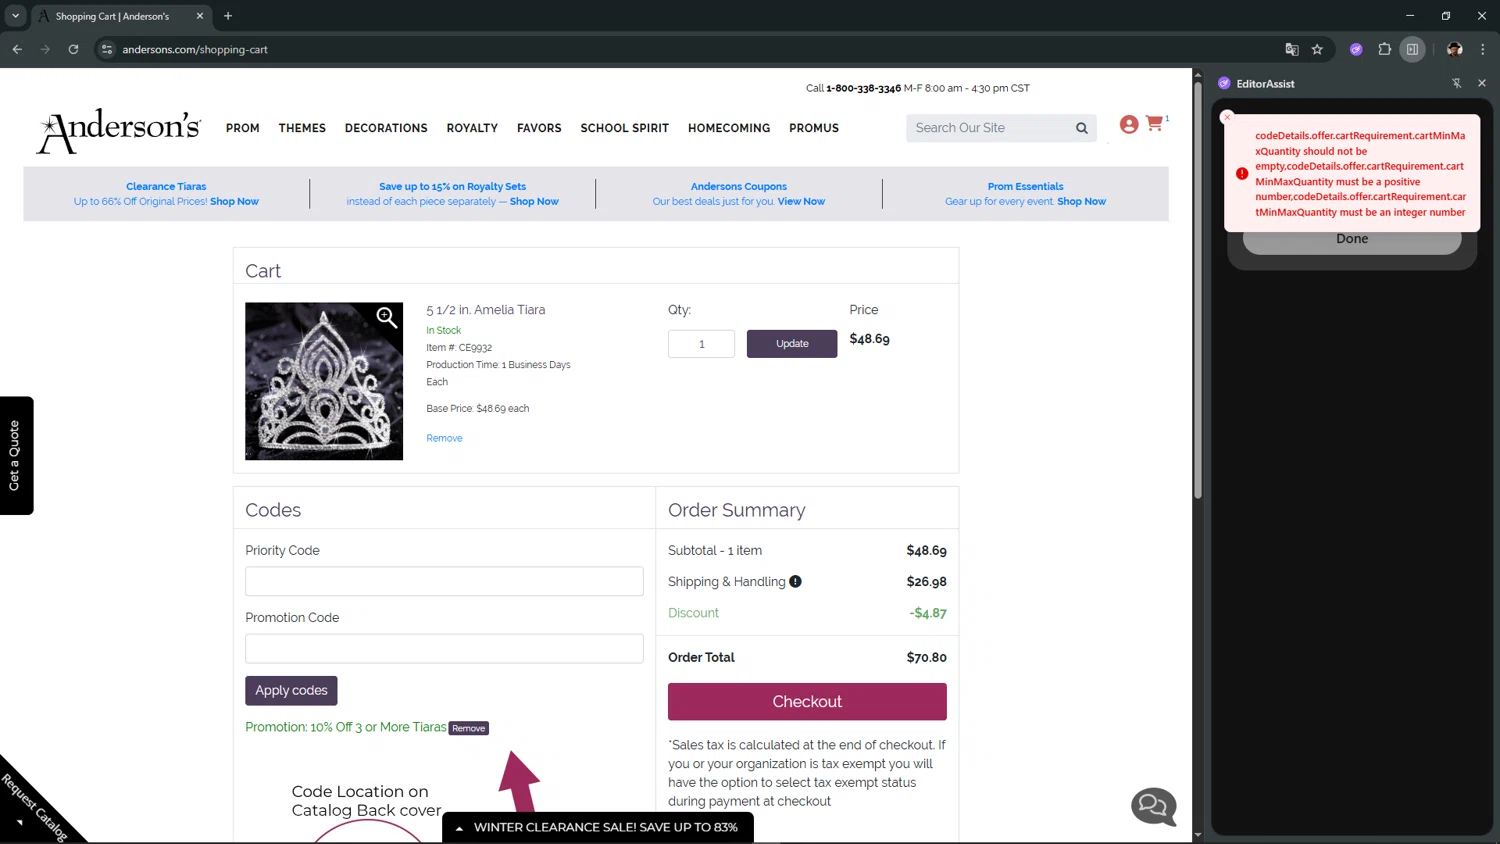Click Prom Essentials Shop Now link
The height and width of the screenshot is (844, 1500).
(x=1081, y=202)
